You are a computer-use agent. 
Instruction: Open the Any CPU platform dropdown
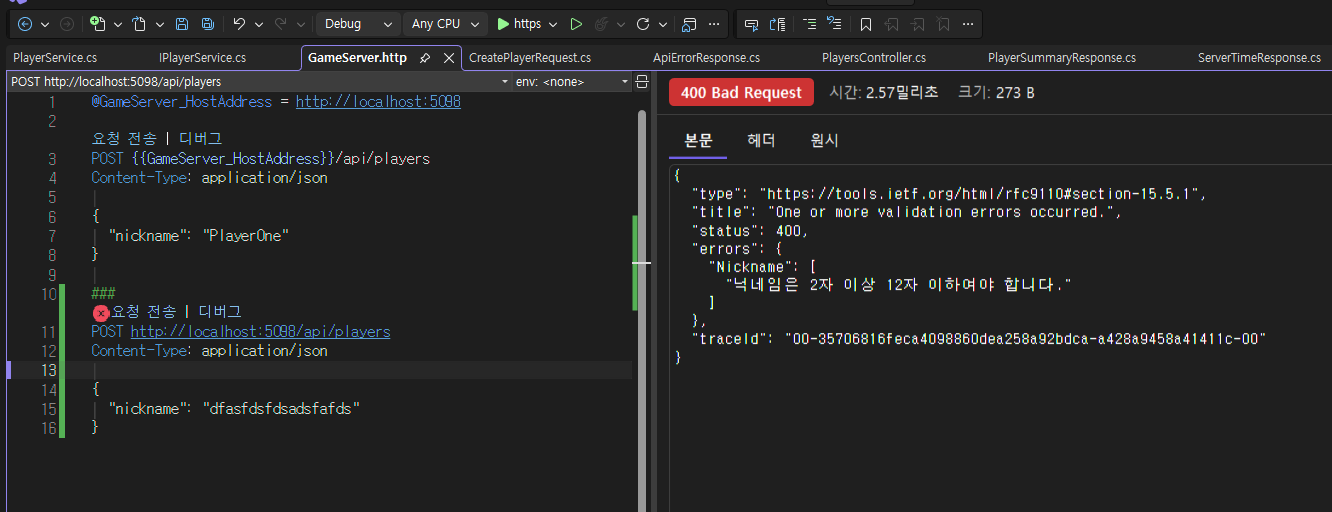pyautogui.click(x=446, y=23)
